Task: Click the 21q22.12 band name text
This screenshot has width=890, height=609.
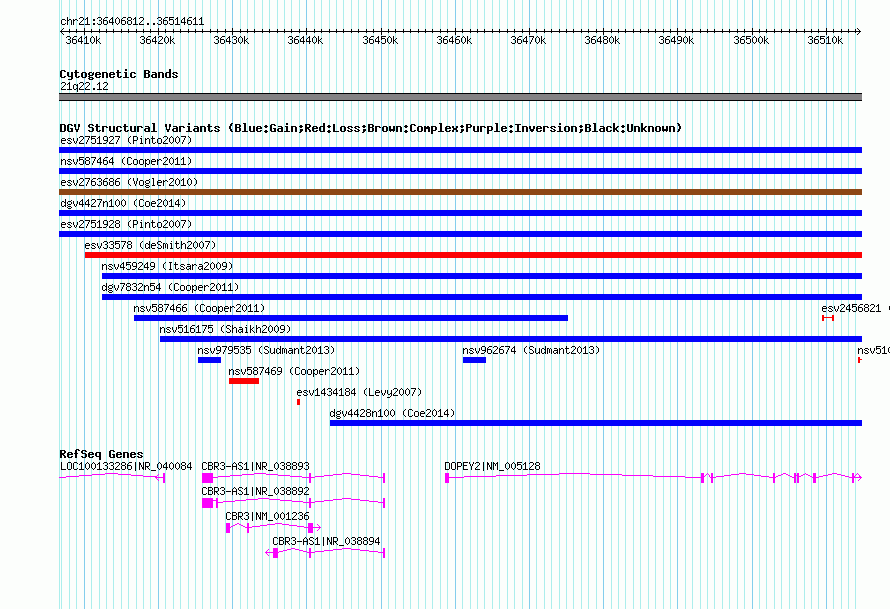Action: tap(84, 86)
